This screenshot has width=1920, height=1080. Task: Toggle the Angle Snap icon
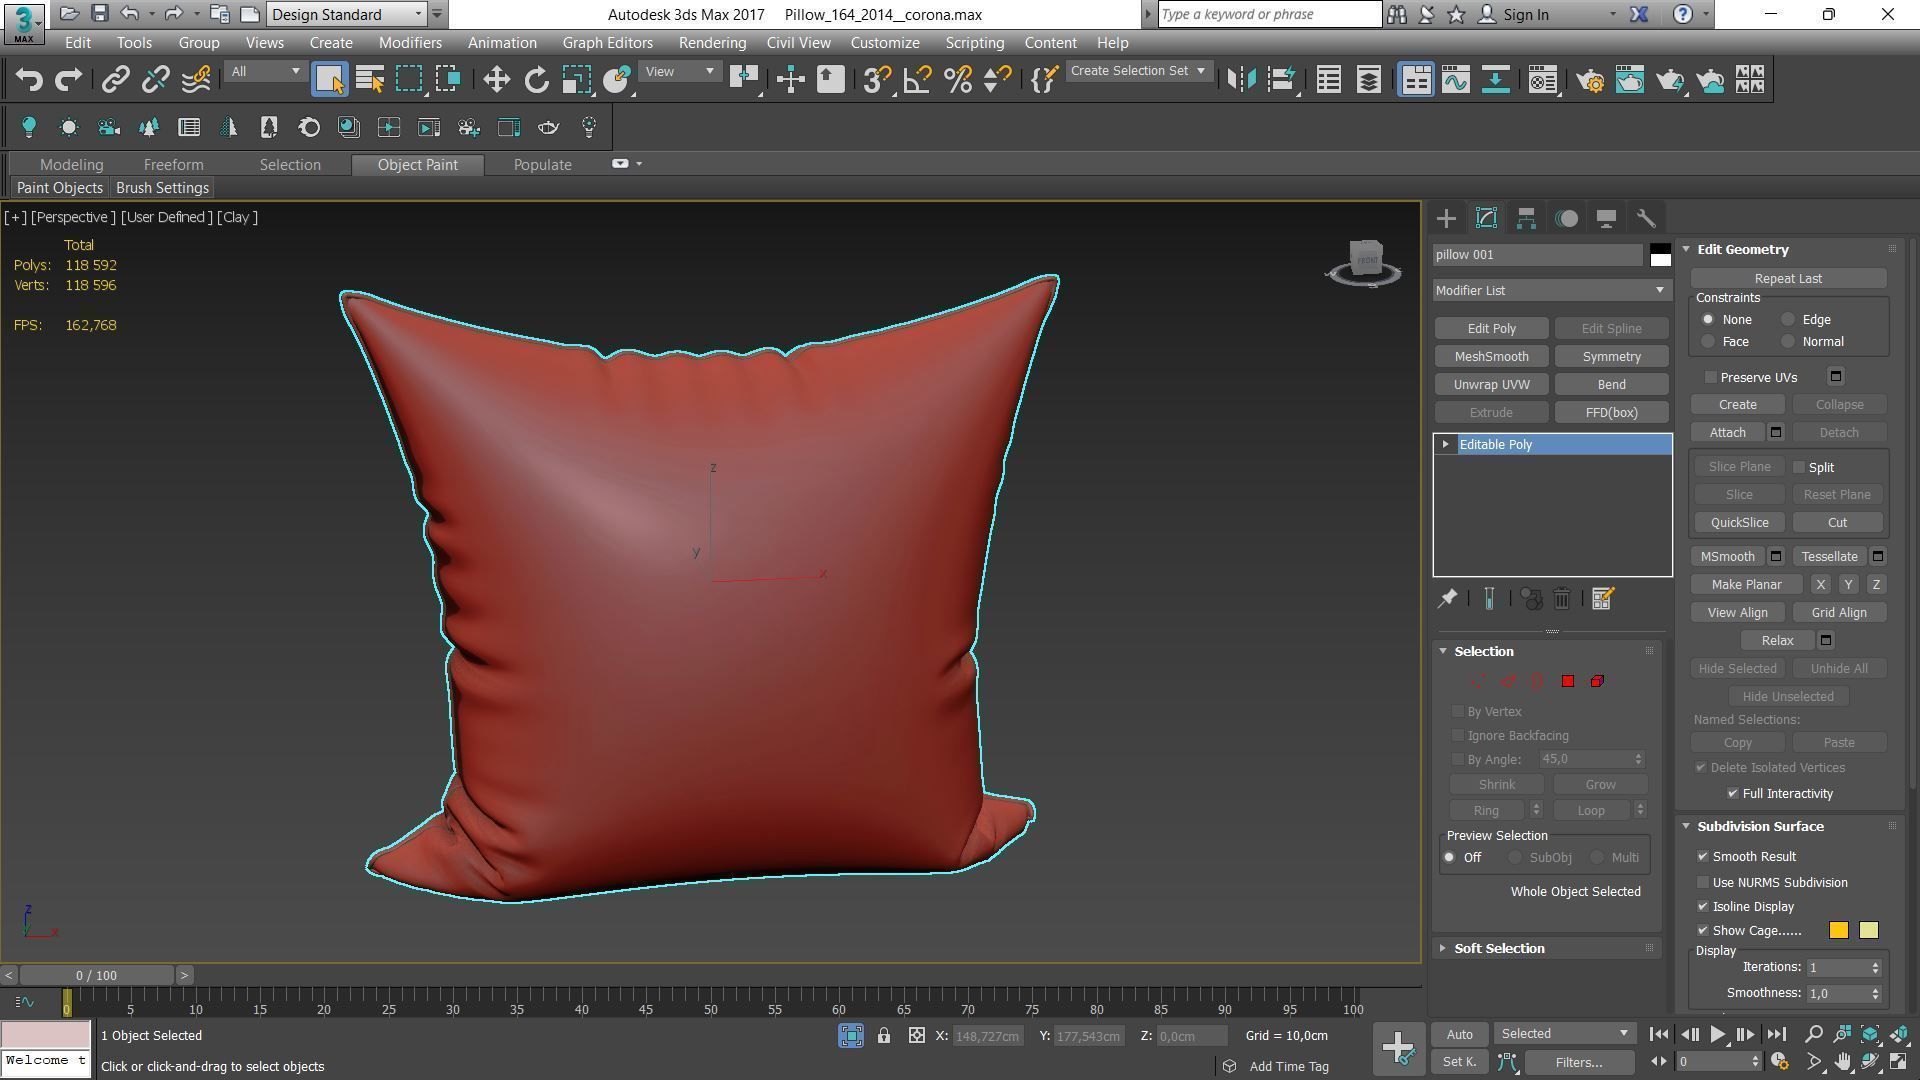[x=917, y=80]
